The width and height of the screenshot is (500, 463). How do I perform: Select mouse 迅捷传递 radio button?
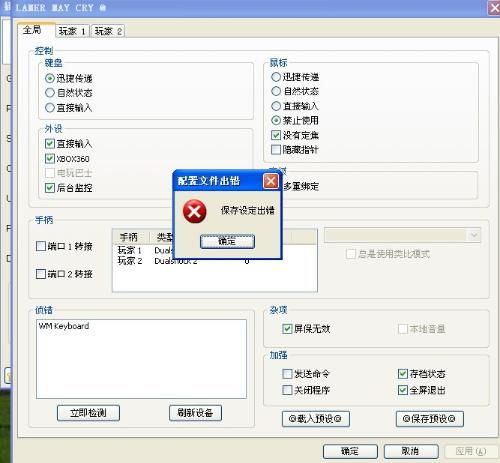(276, 77)
